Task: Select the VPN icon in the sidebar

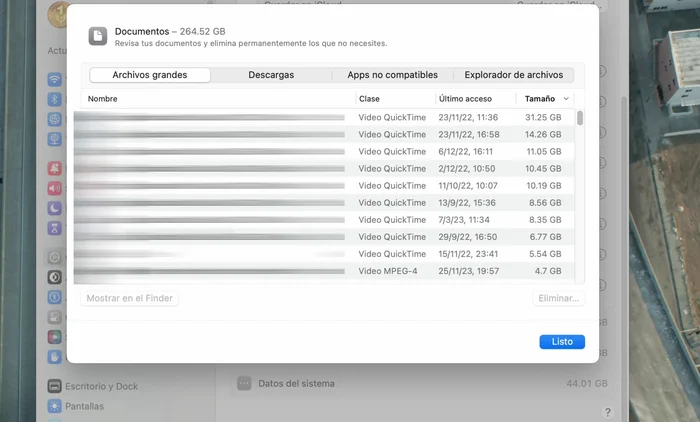Action: pos(54,139)
